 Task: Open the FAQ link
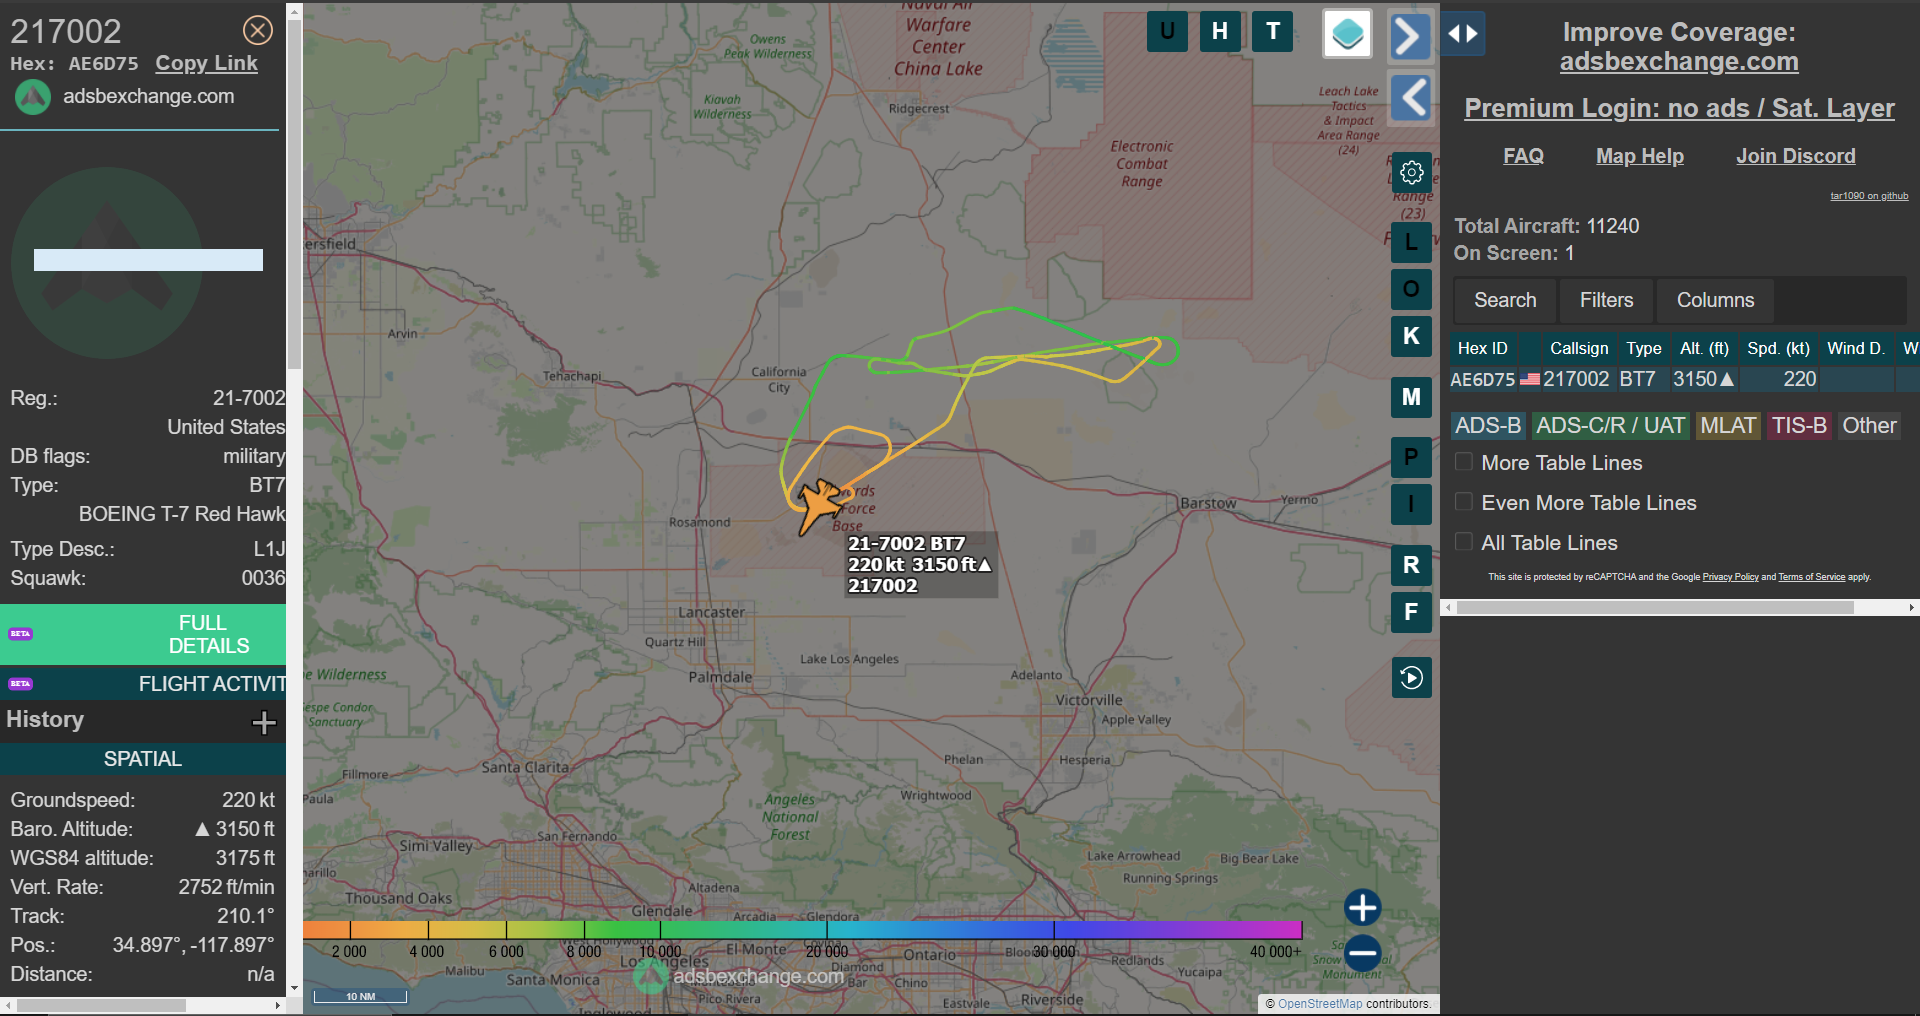click(1523, 156)
